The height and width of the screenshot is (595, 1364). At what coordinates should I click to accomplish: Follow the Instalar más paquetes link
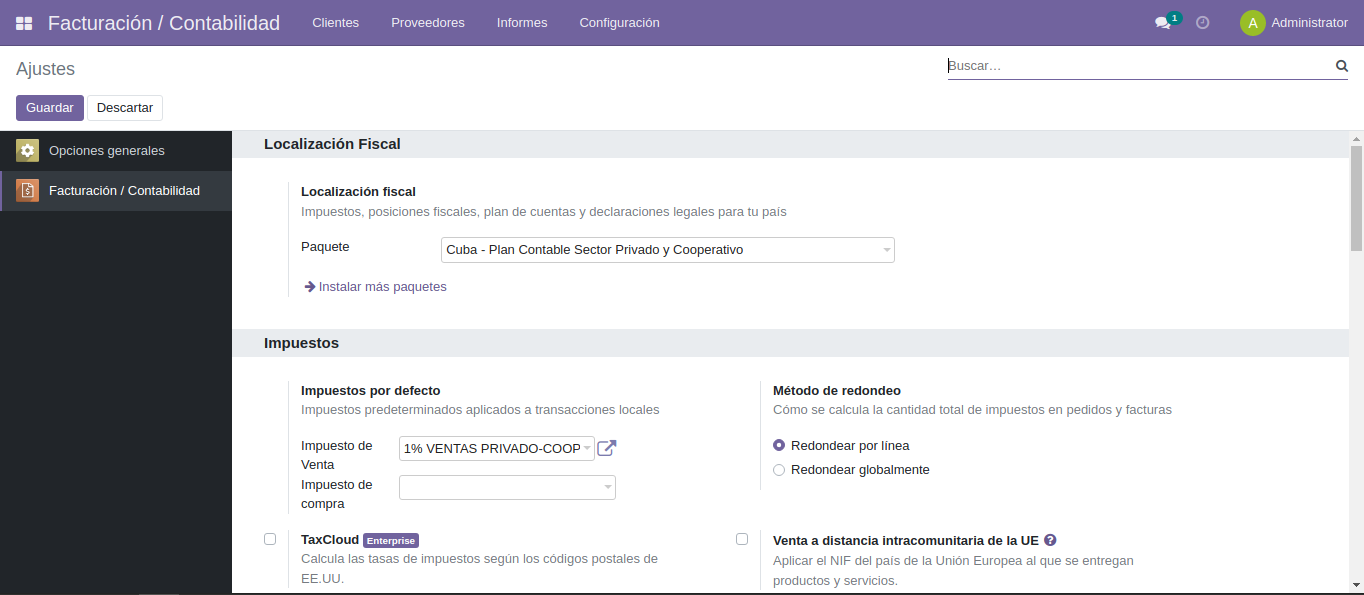coord(381,286)
